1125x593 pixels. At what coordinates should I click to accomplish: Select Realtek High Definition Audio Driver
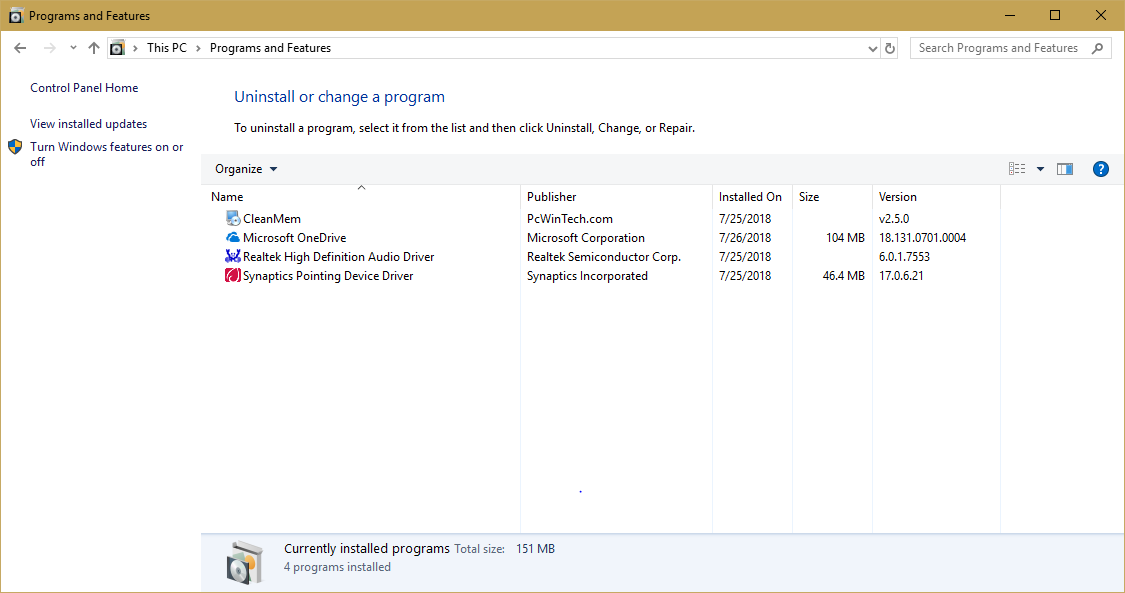(339, 257)
